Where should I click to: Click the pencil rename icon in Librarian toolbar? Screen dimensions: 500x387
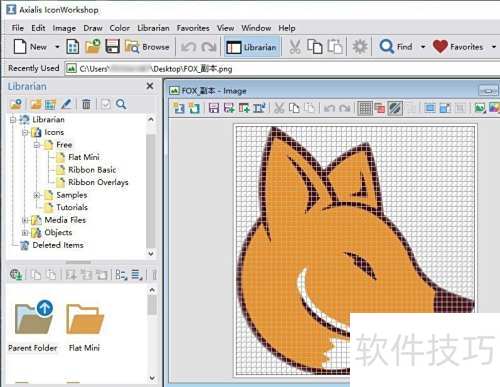[66, 104]
